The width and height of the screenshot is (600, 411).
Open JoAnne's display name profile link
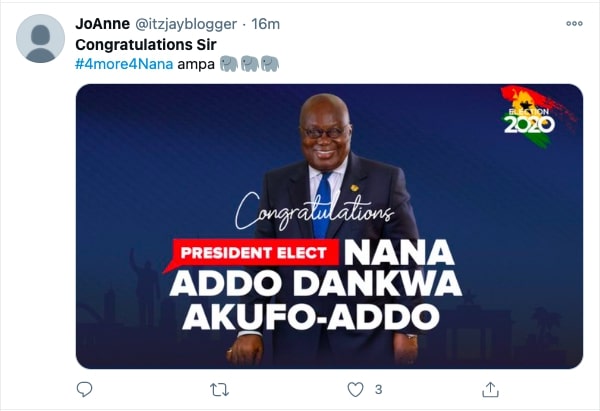pyautogui.click(x=103, y=24)
